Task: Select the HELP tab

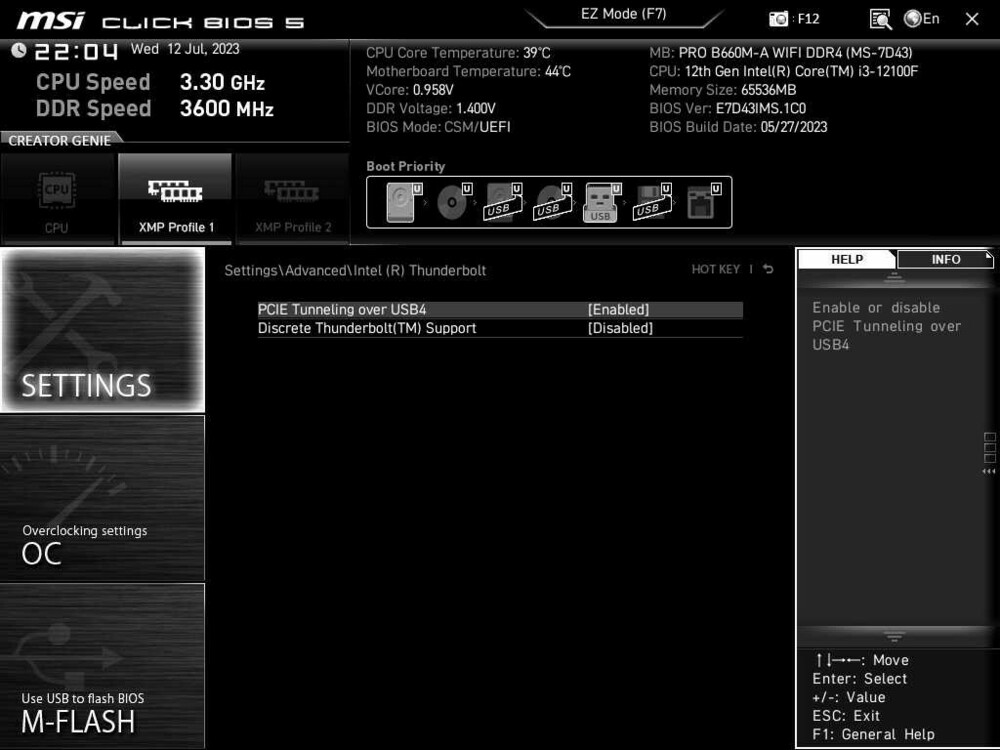Action: pyautogui.click(x=846, y=259)
